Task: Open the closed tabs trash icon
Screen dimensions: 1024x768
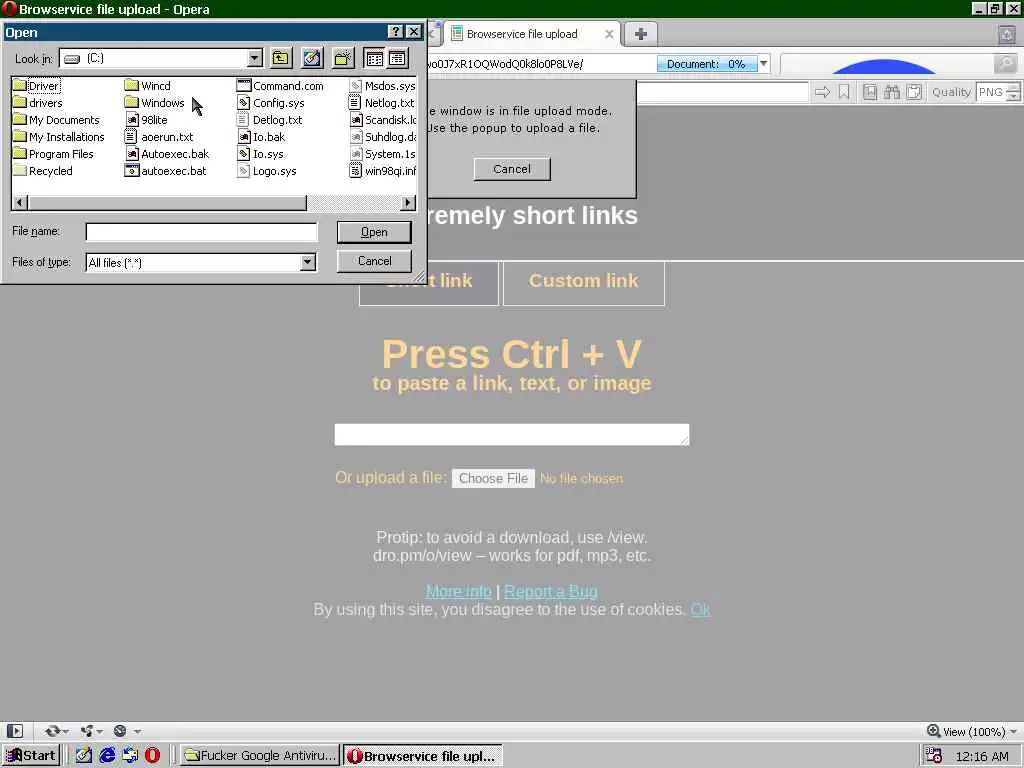Action: (x=1007, y=34)
